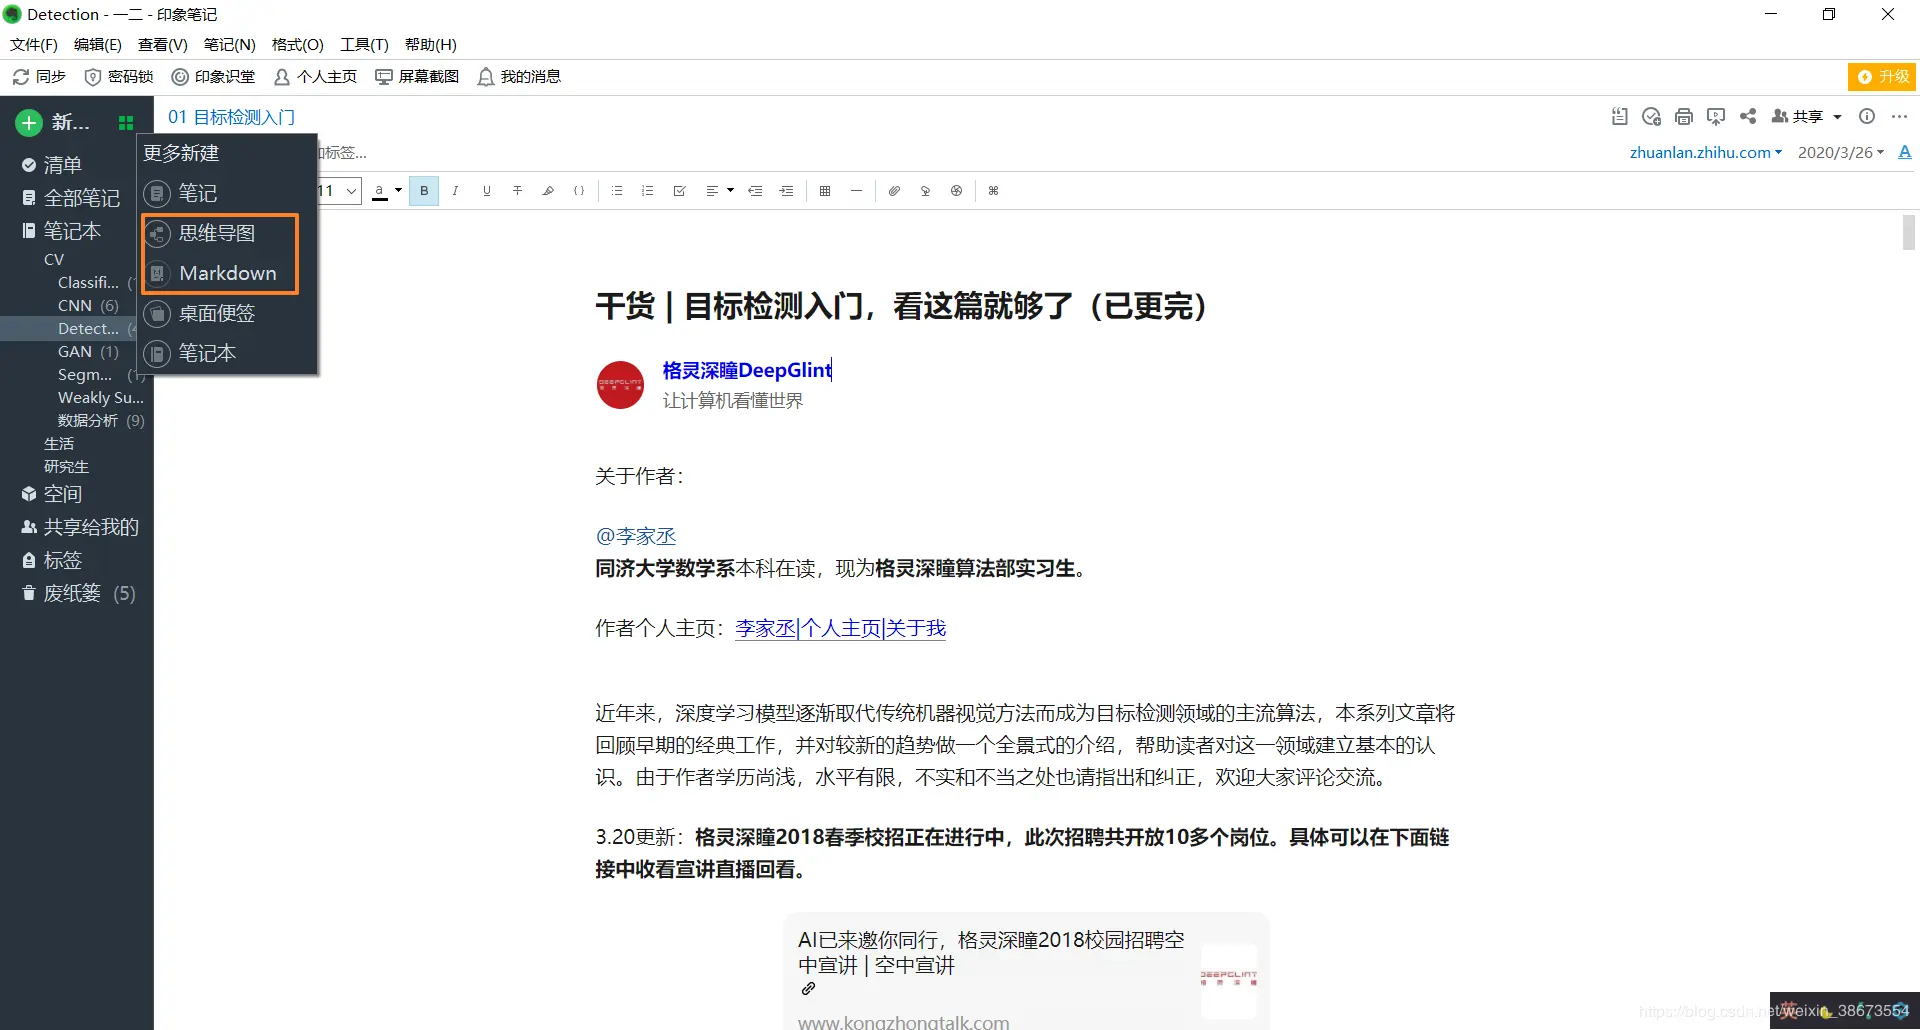The image size is (1920, 1030).
Task: Open the screen capture tool
Action: [417, 76]
